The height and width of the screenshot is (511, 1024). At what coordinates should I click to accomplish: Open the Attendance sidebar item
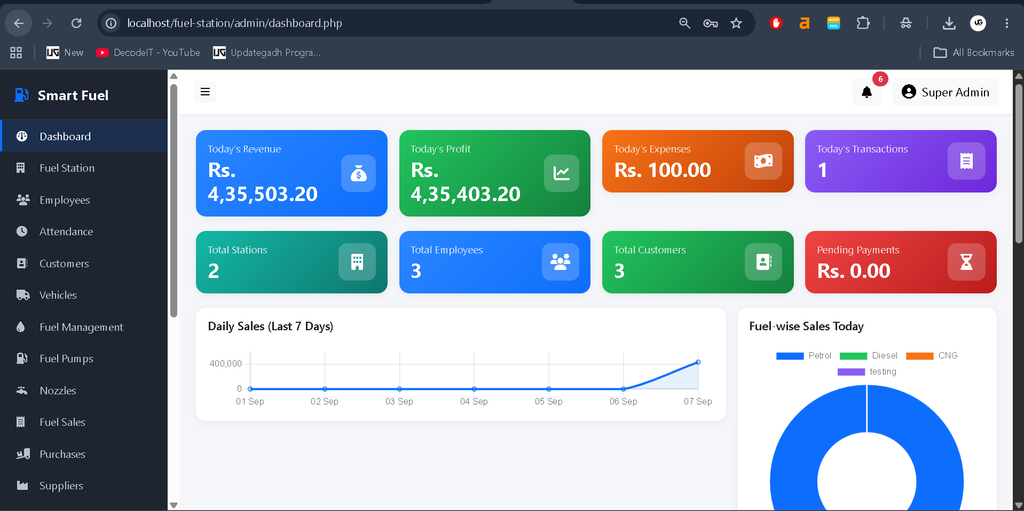[x=84, y=231]
